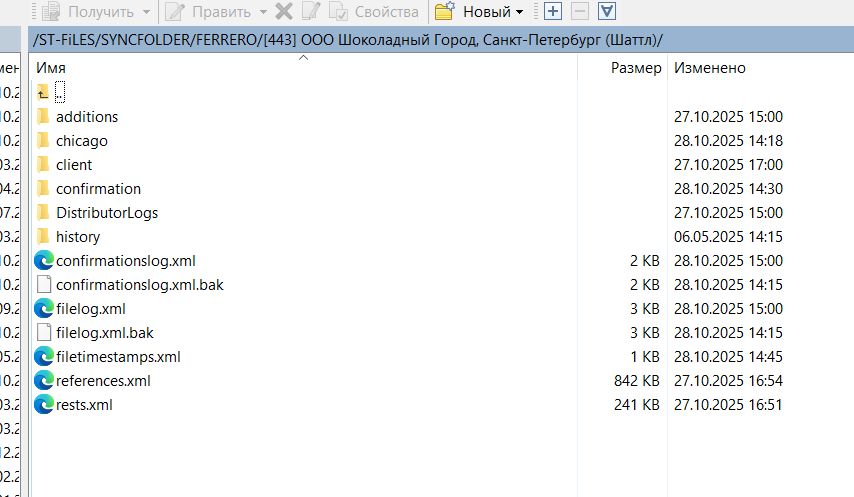
Task: Select the chicago folder icon
Action: [x=43, y=140]
